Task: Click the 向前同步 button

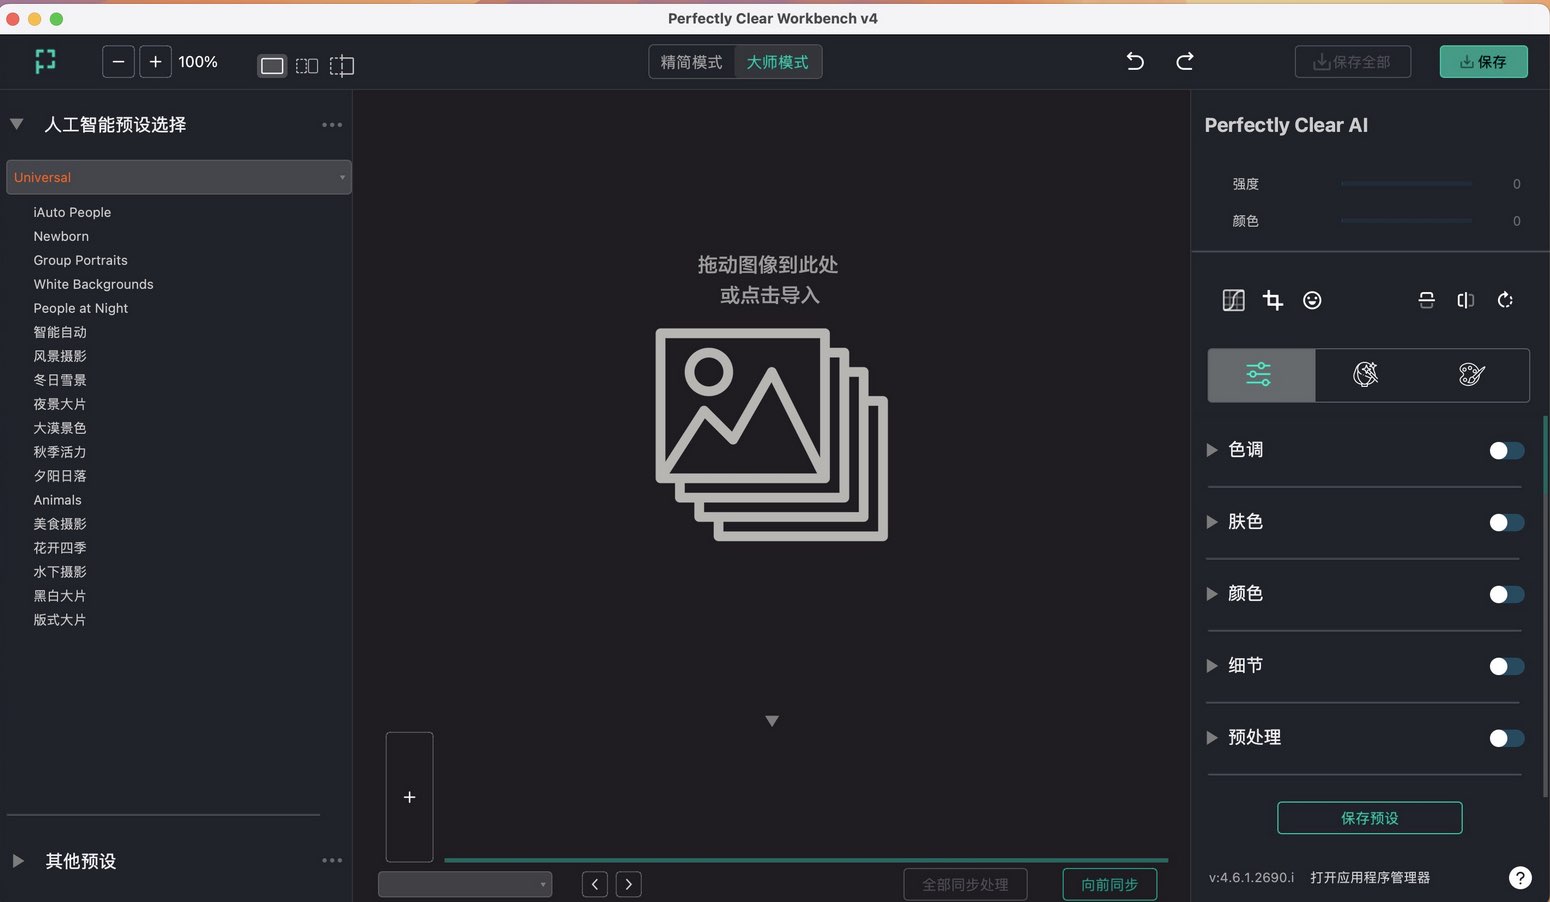Action: point(1110,885)
